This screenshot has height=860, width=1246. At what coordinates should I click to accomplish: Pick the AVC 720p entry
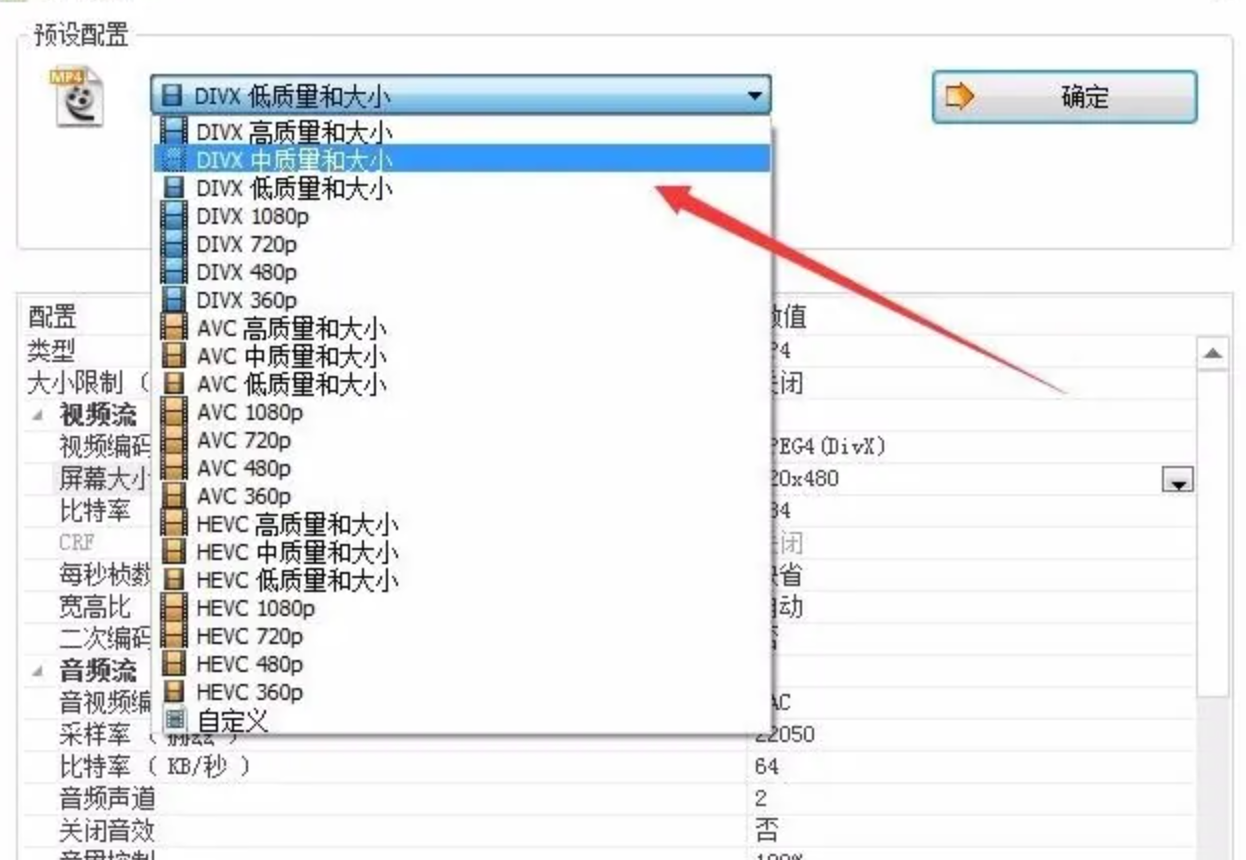[462, 439]
